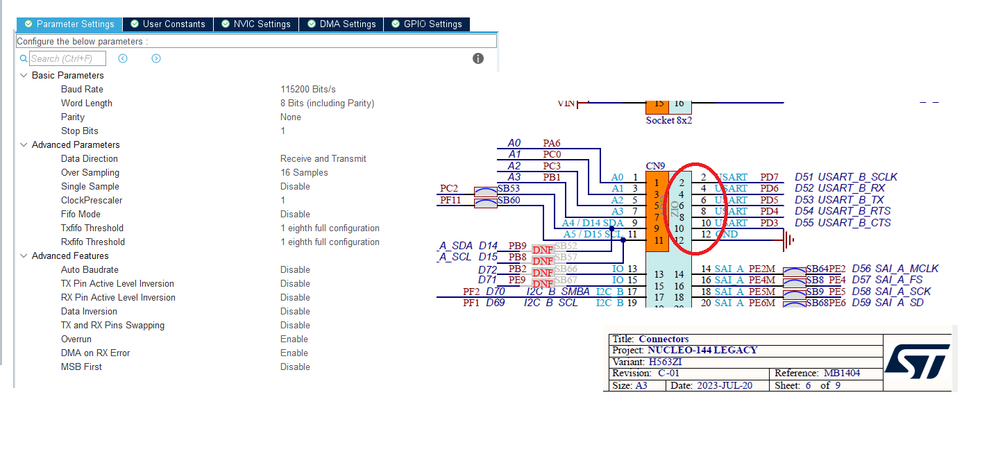This screenshot has width=998, height=452.
Task: Click the parameter search field
Action: pyautogui.click(x=67, y=59)
